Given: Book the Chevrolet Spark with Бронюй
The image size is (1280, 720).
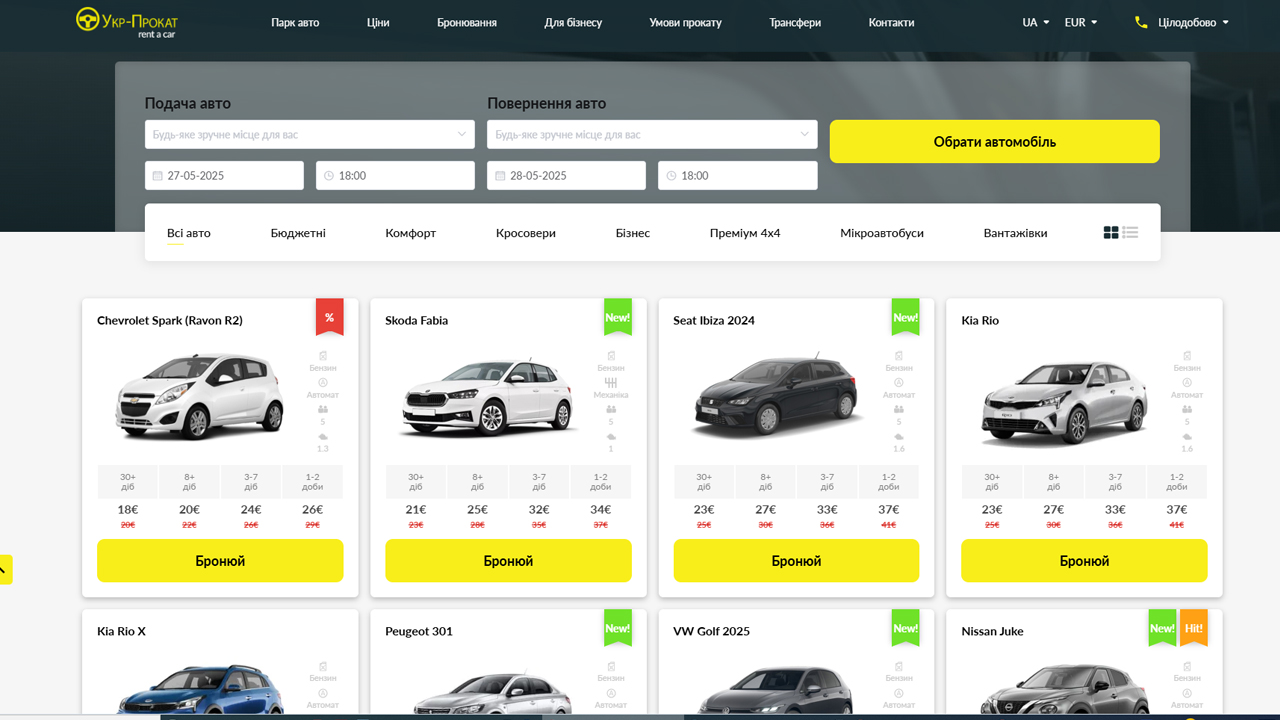Looking at the screenshot, I should (220, 561).
